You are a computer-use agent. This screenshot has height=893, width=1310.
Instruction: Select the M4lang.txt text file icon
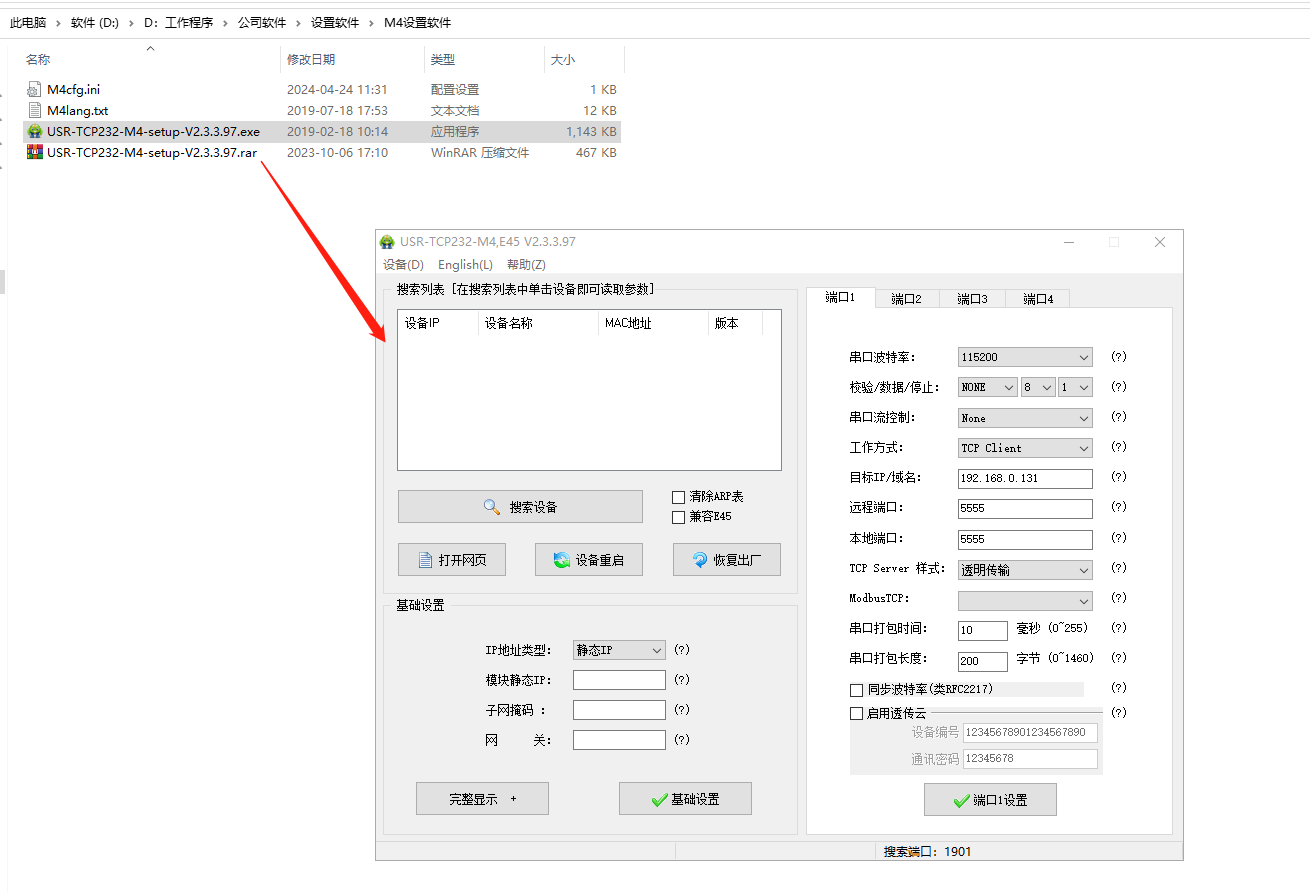[35, 110]
